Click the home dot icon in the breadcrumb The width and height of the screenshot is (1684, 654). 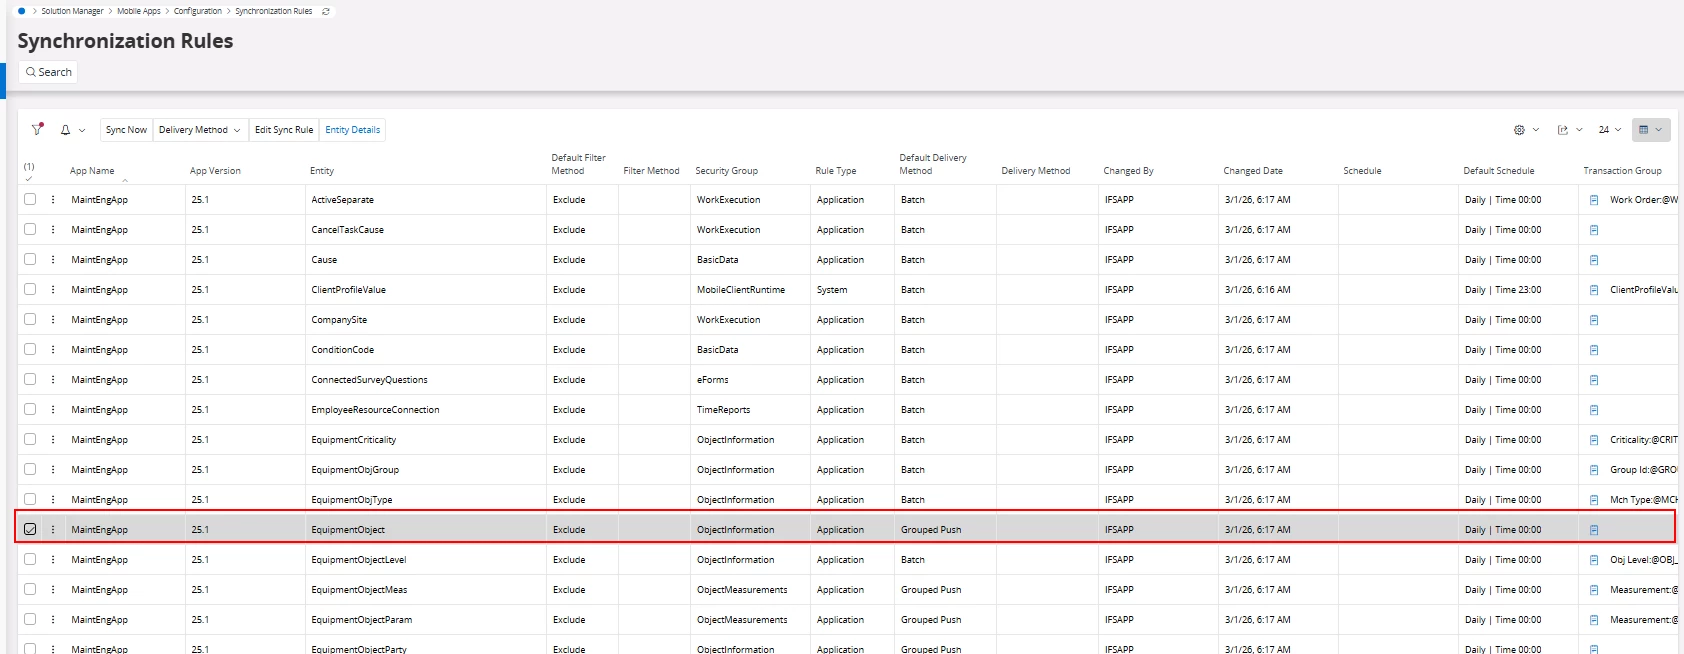coord(21,11)
